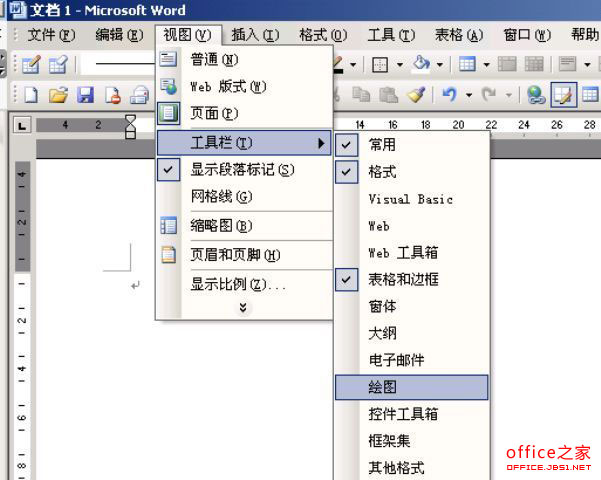Expand the insert table dropdown arrow
This screenshot has width=601, height=480.
point(486,64)
